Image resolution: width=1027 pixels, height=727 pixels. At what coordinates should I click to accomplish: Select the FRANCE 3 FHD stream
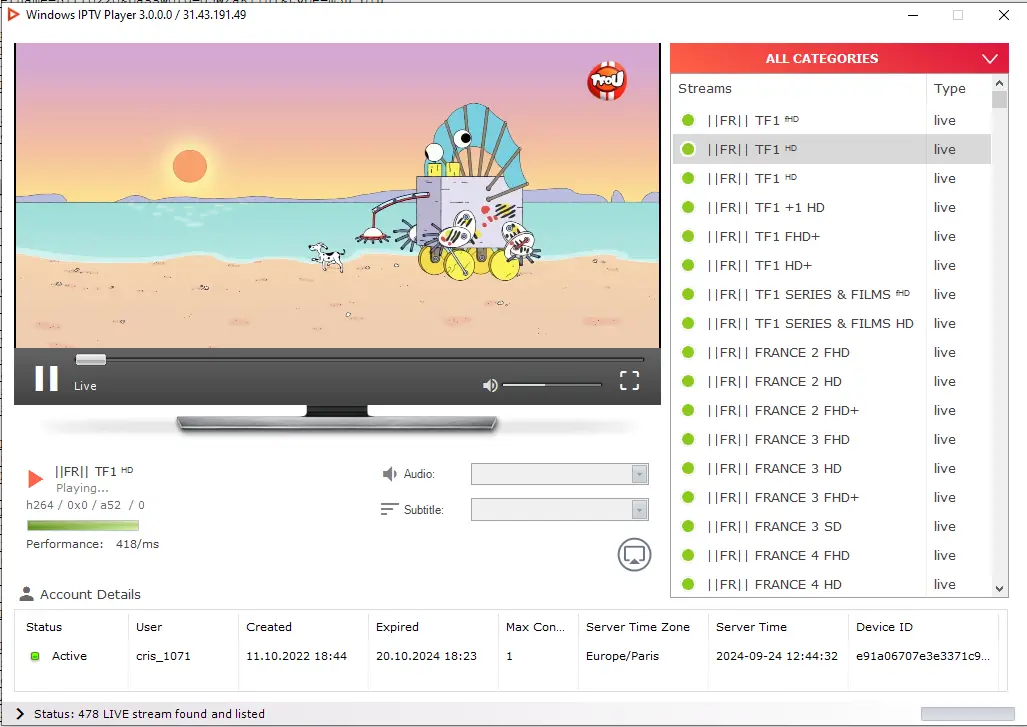click(832, 439)
